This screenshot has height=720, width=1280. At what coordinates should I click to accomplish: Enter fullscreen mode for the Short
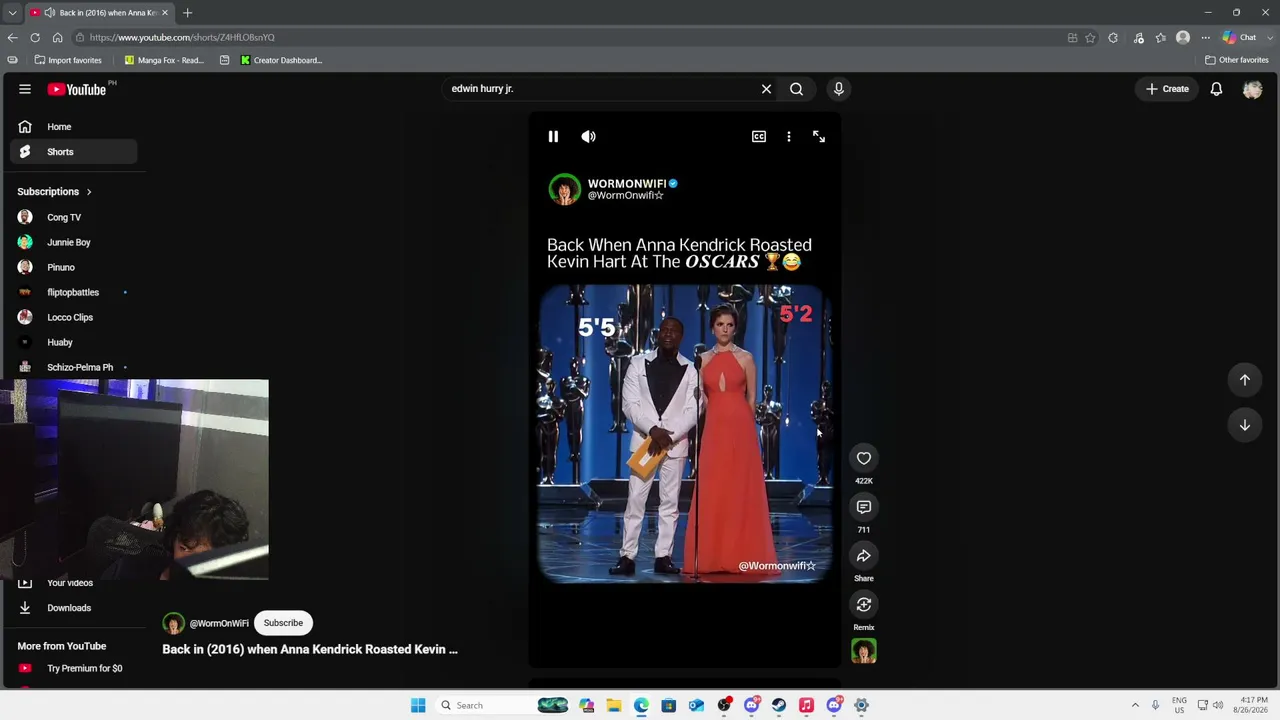[819, 137]
